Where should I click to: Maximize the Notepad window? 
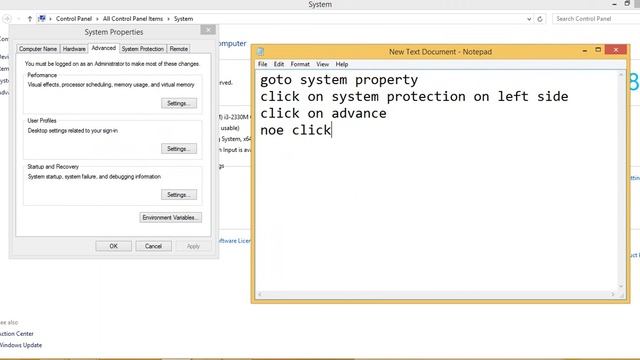click(598, 50)
